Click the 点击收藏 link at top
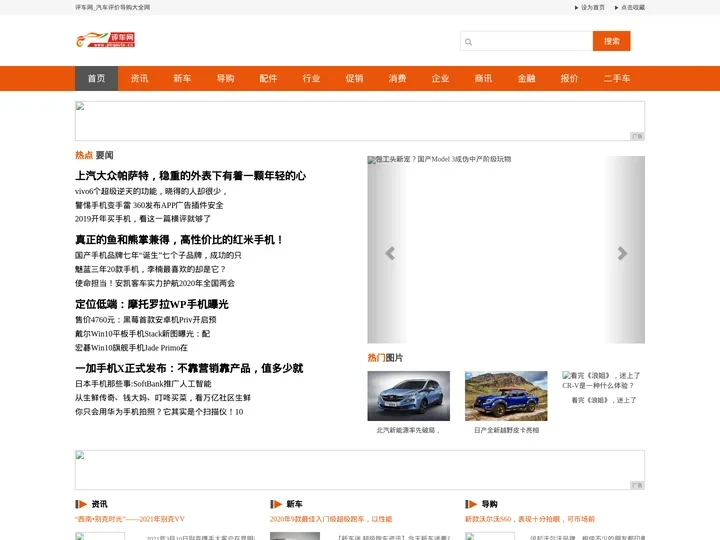The width and height of the screenshot is (720, 540). (x=630, y=7)
